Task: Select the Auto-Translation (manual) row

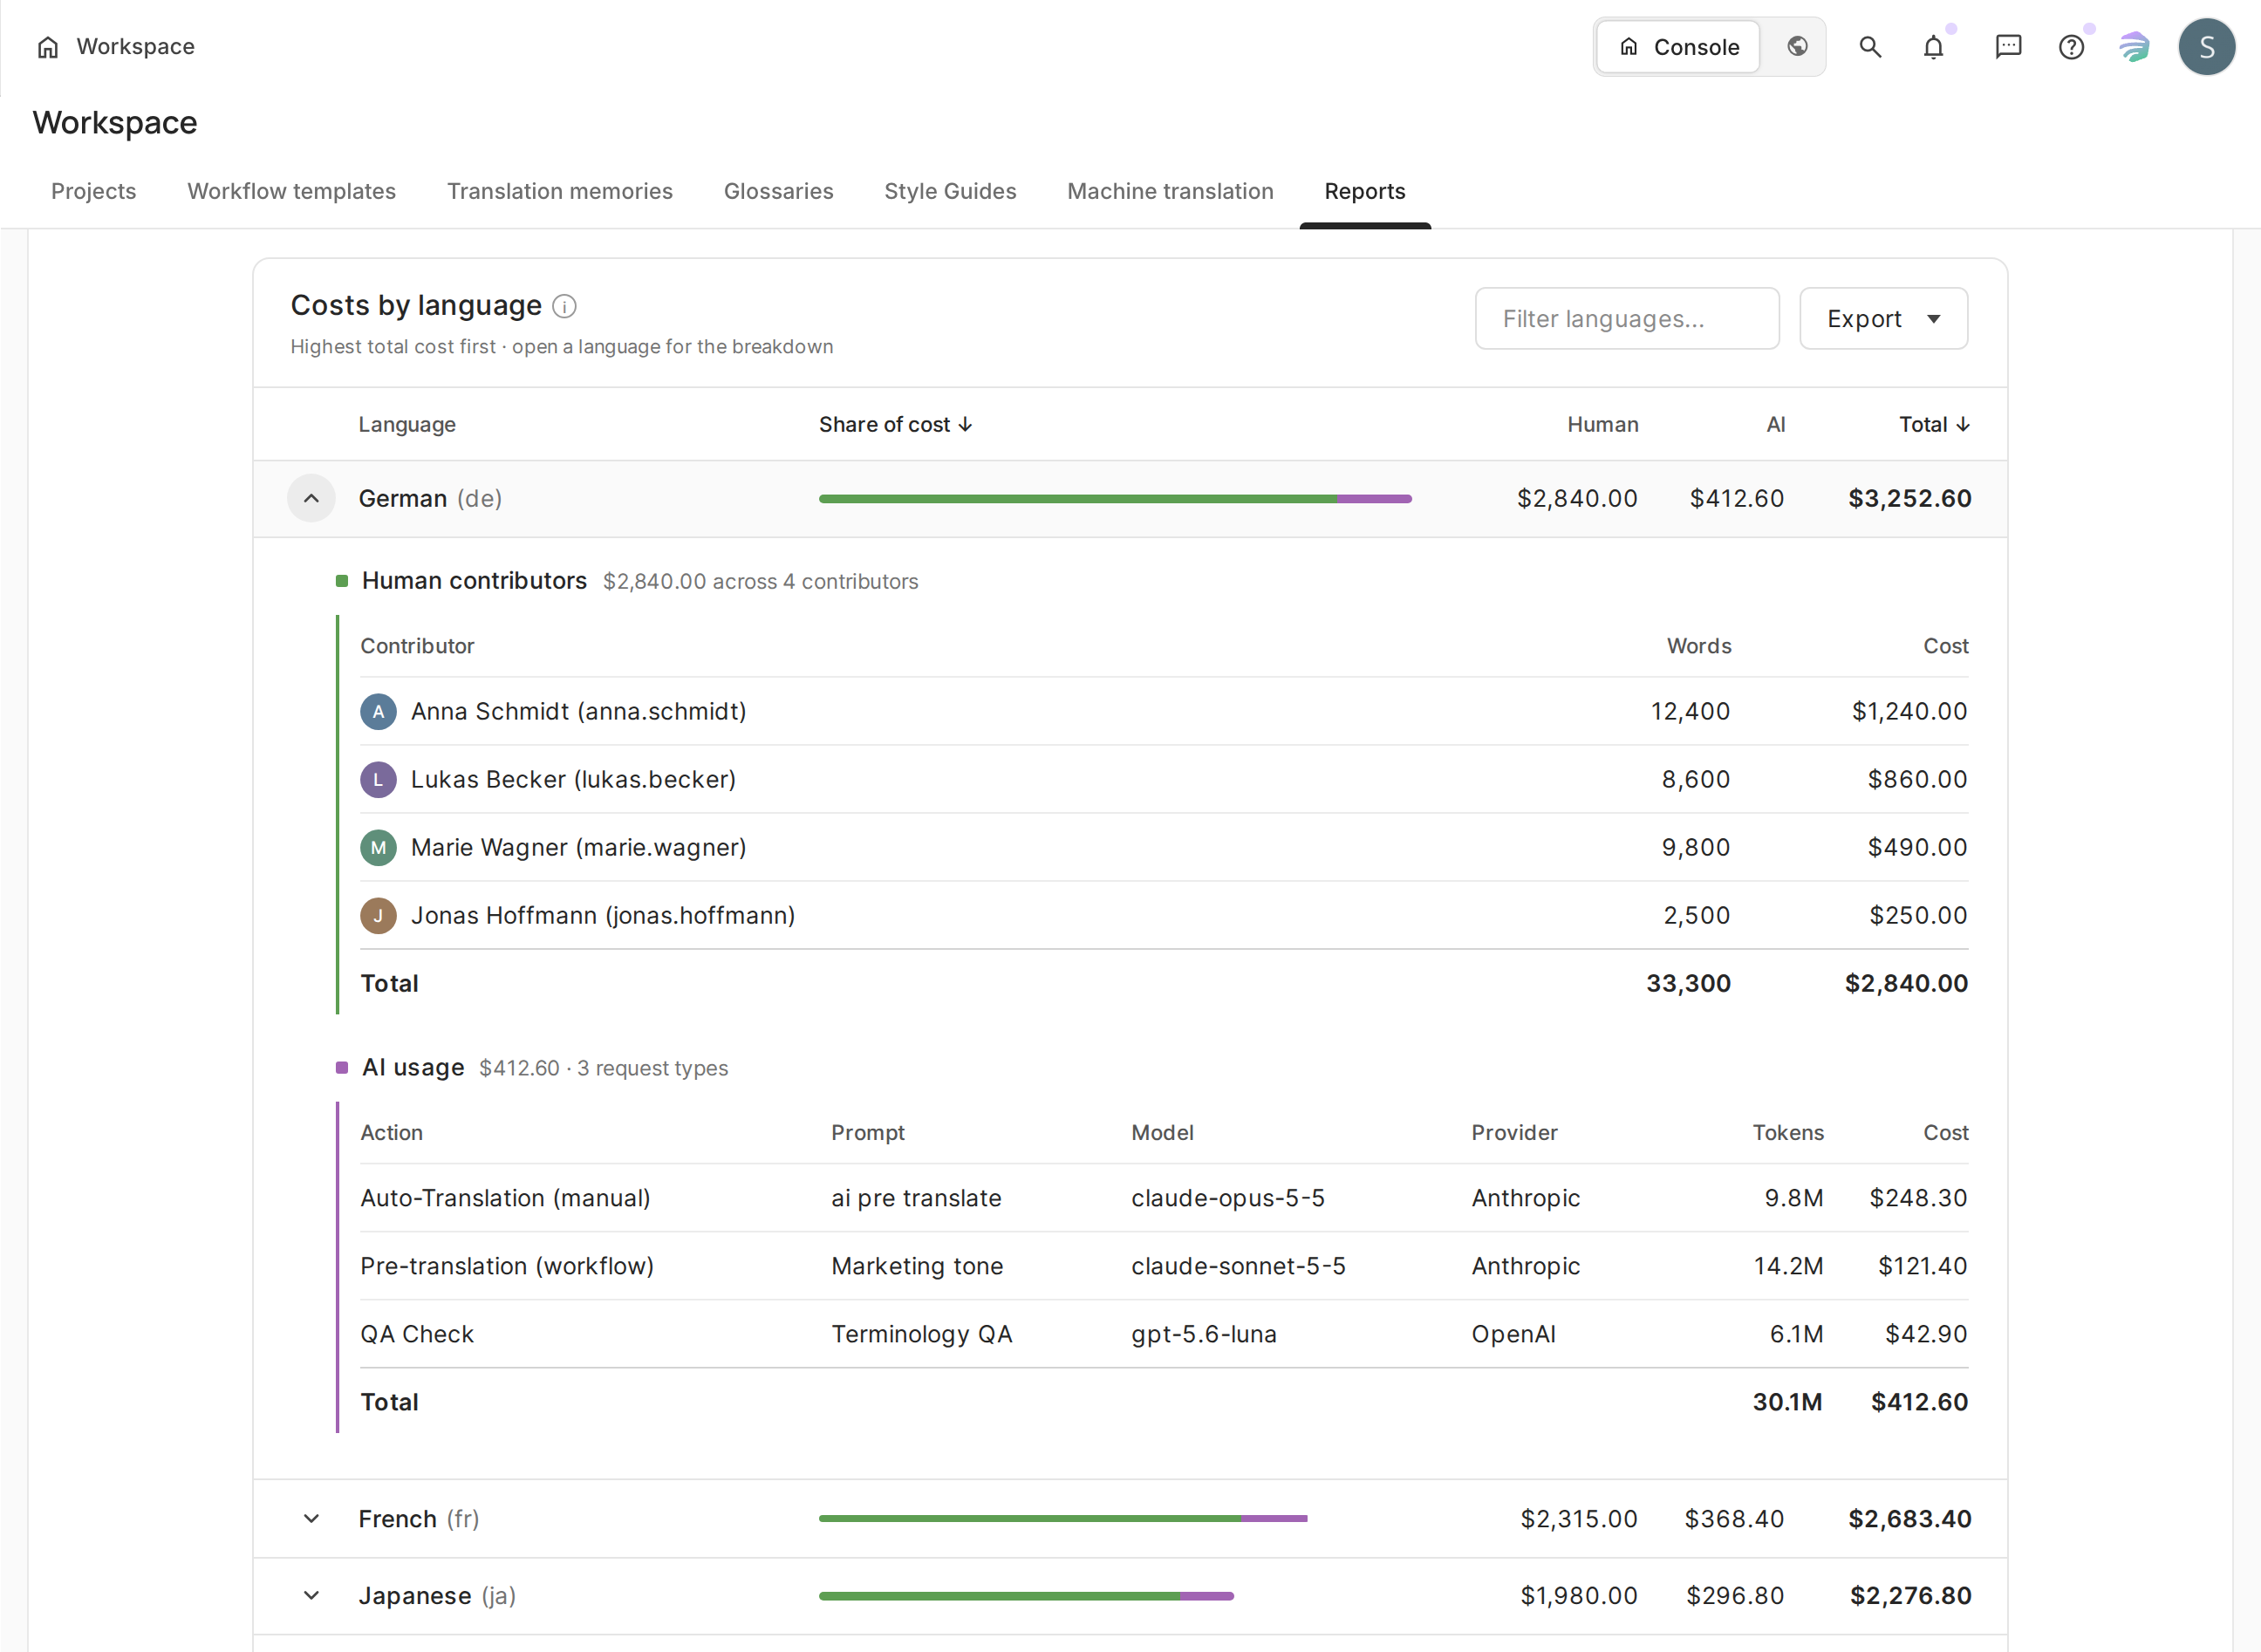Action: (1164, 1198)
